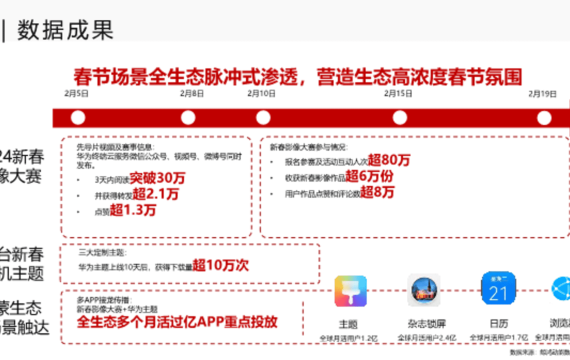570x360 pixels.
Task: Click the 全球月活用户1.7亿 caption
Action: tap(499, 337)
